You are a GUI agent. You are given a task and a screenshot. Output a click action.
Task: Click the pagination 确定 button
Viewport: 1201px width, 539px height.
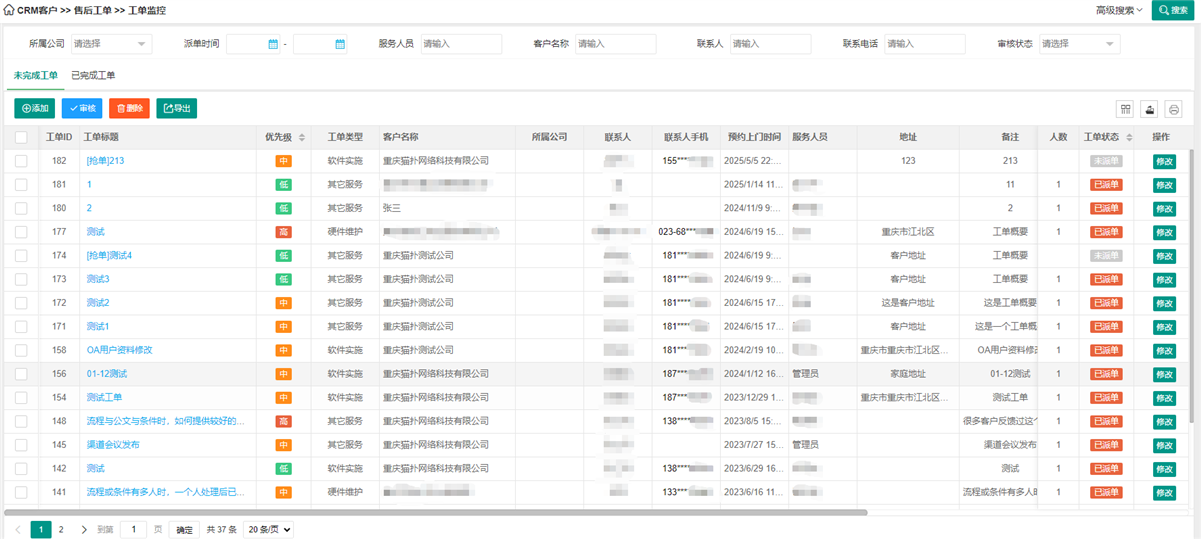(x=183, y=529)
